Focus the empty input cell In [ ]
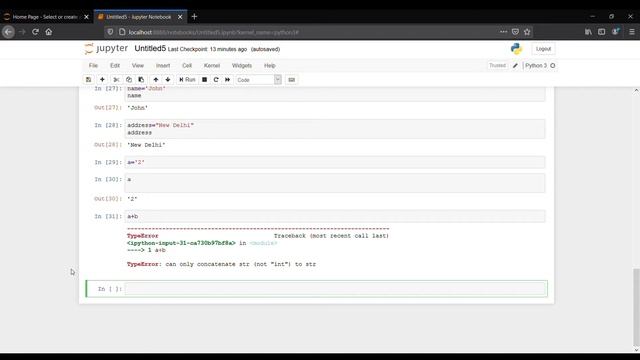The image size is (640, 360). click(335, 289)
